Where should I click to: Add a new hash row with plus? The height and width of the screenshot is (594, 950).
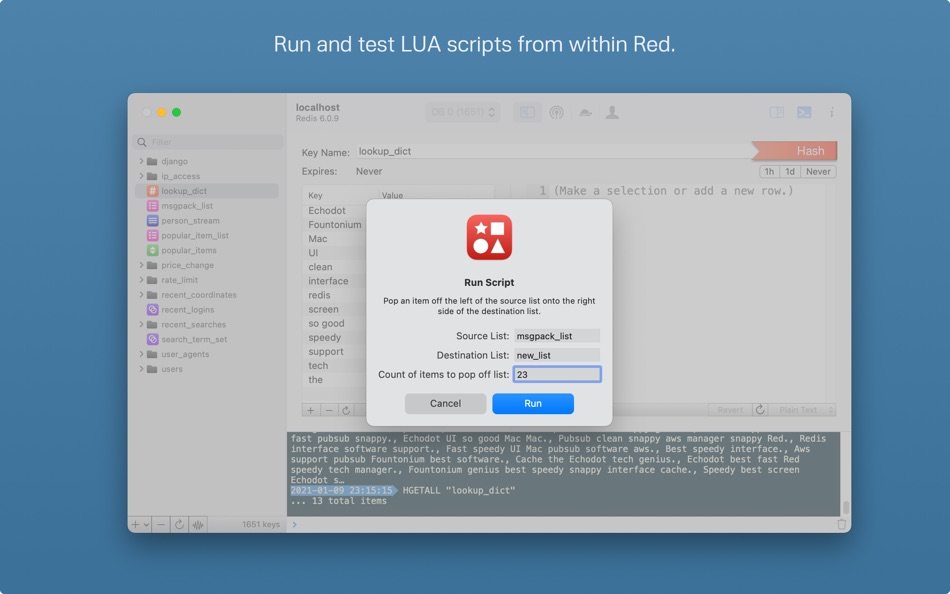point(311,410)
